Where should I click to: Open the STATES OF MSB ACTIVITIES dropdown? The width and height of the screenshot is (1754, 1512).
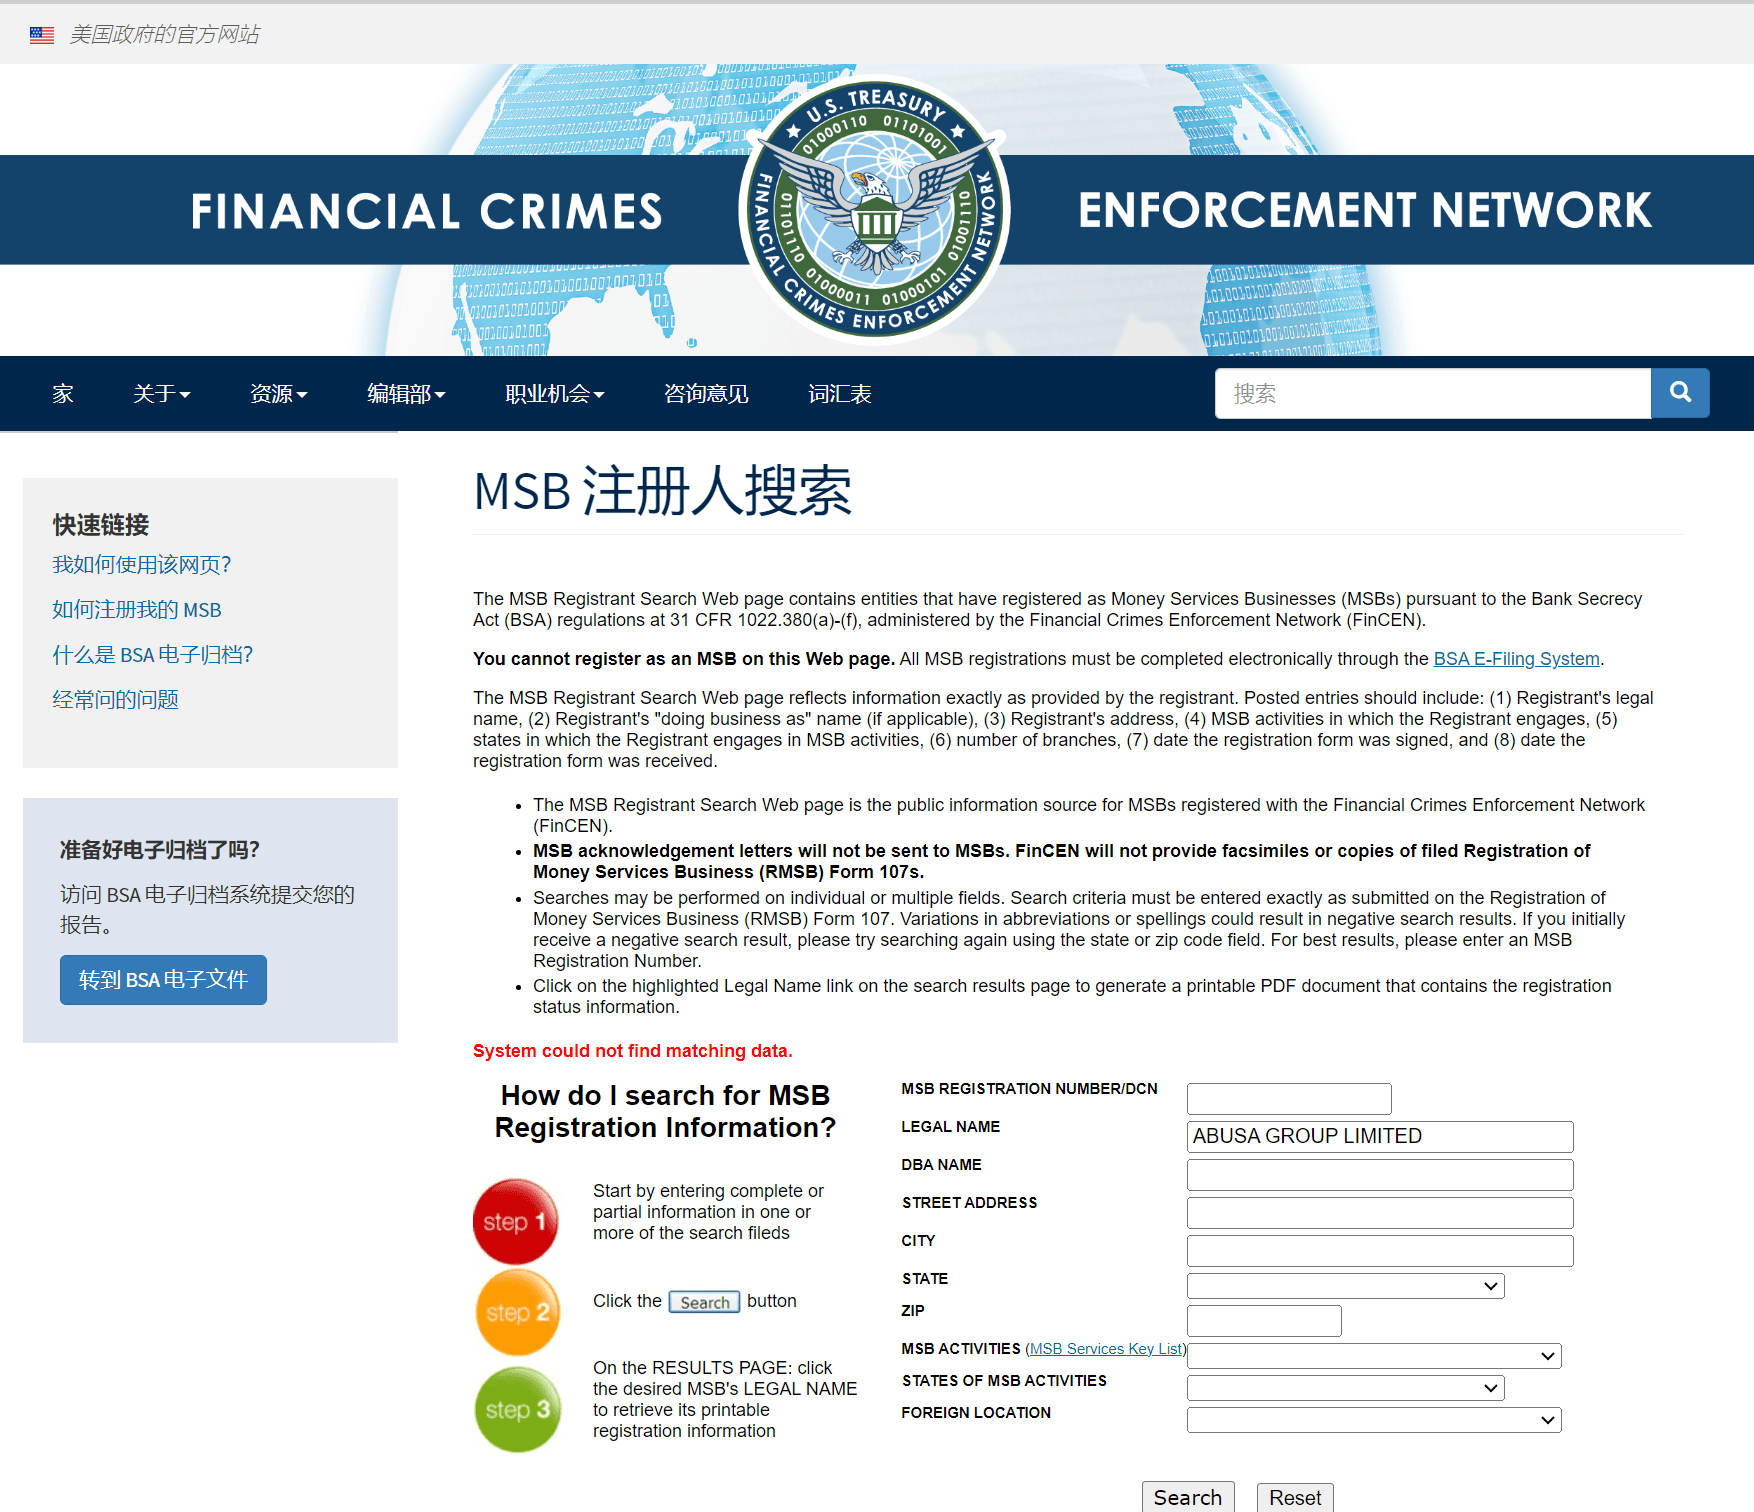click(x=1345, y=1388)
